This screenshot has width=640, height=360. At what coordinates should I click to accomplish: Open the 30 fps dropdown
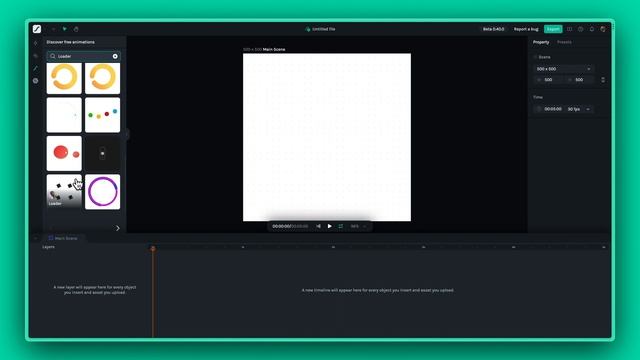coord(579,109)
